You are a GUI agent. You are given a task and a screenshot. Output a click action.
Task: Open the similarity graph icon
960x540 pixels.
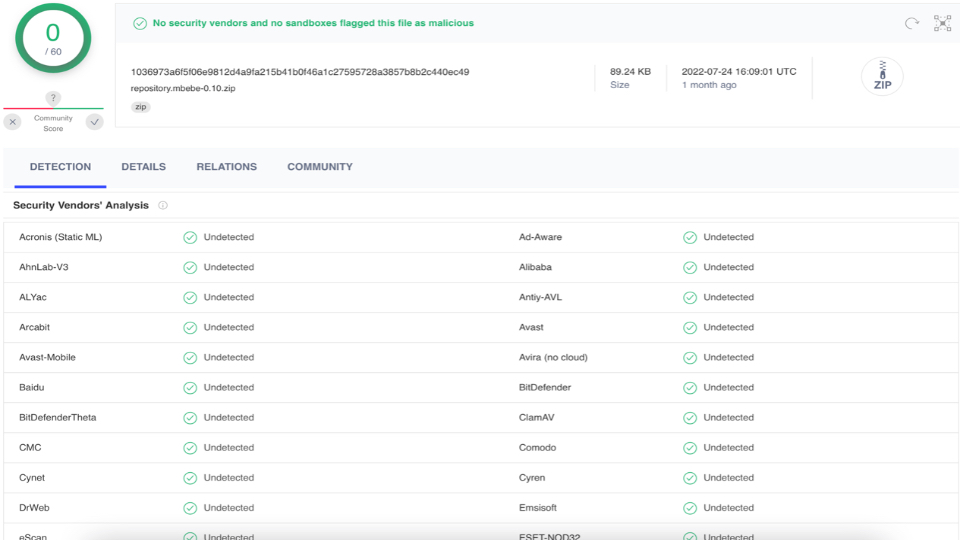[942, 23]
